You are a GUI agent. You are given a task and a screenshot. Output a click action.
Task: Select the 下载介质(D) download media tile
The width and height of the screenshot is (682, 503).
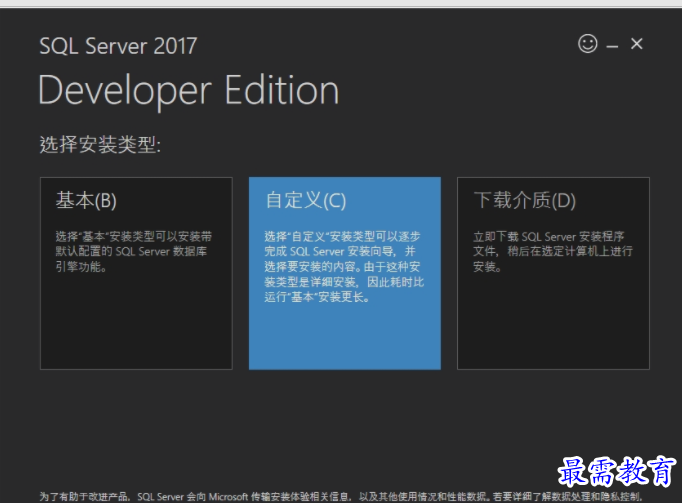(553, 273)
